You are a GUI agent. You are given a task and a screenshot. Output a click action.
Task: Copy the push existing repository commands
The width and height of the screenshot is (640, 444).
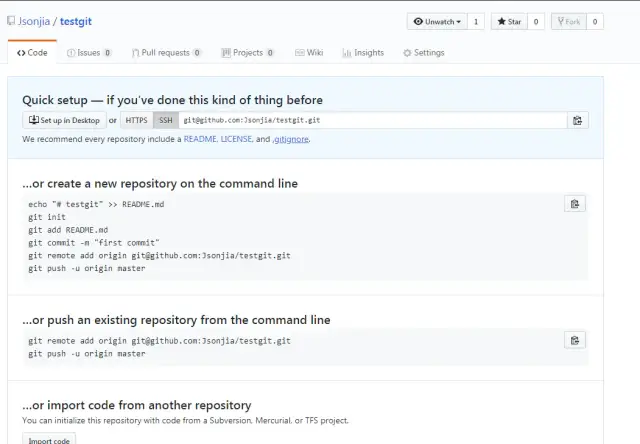(574, 340)
